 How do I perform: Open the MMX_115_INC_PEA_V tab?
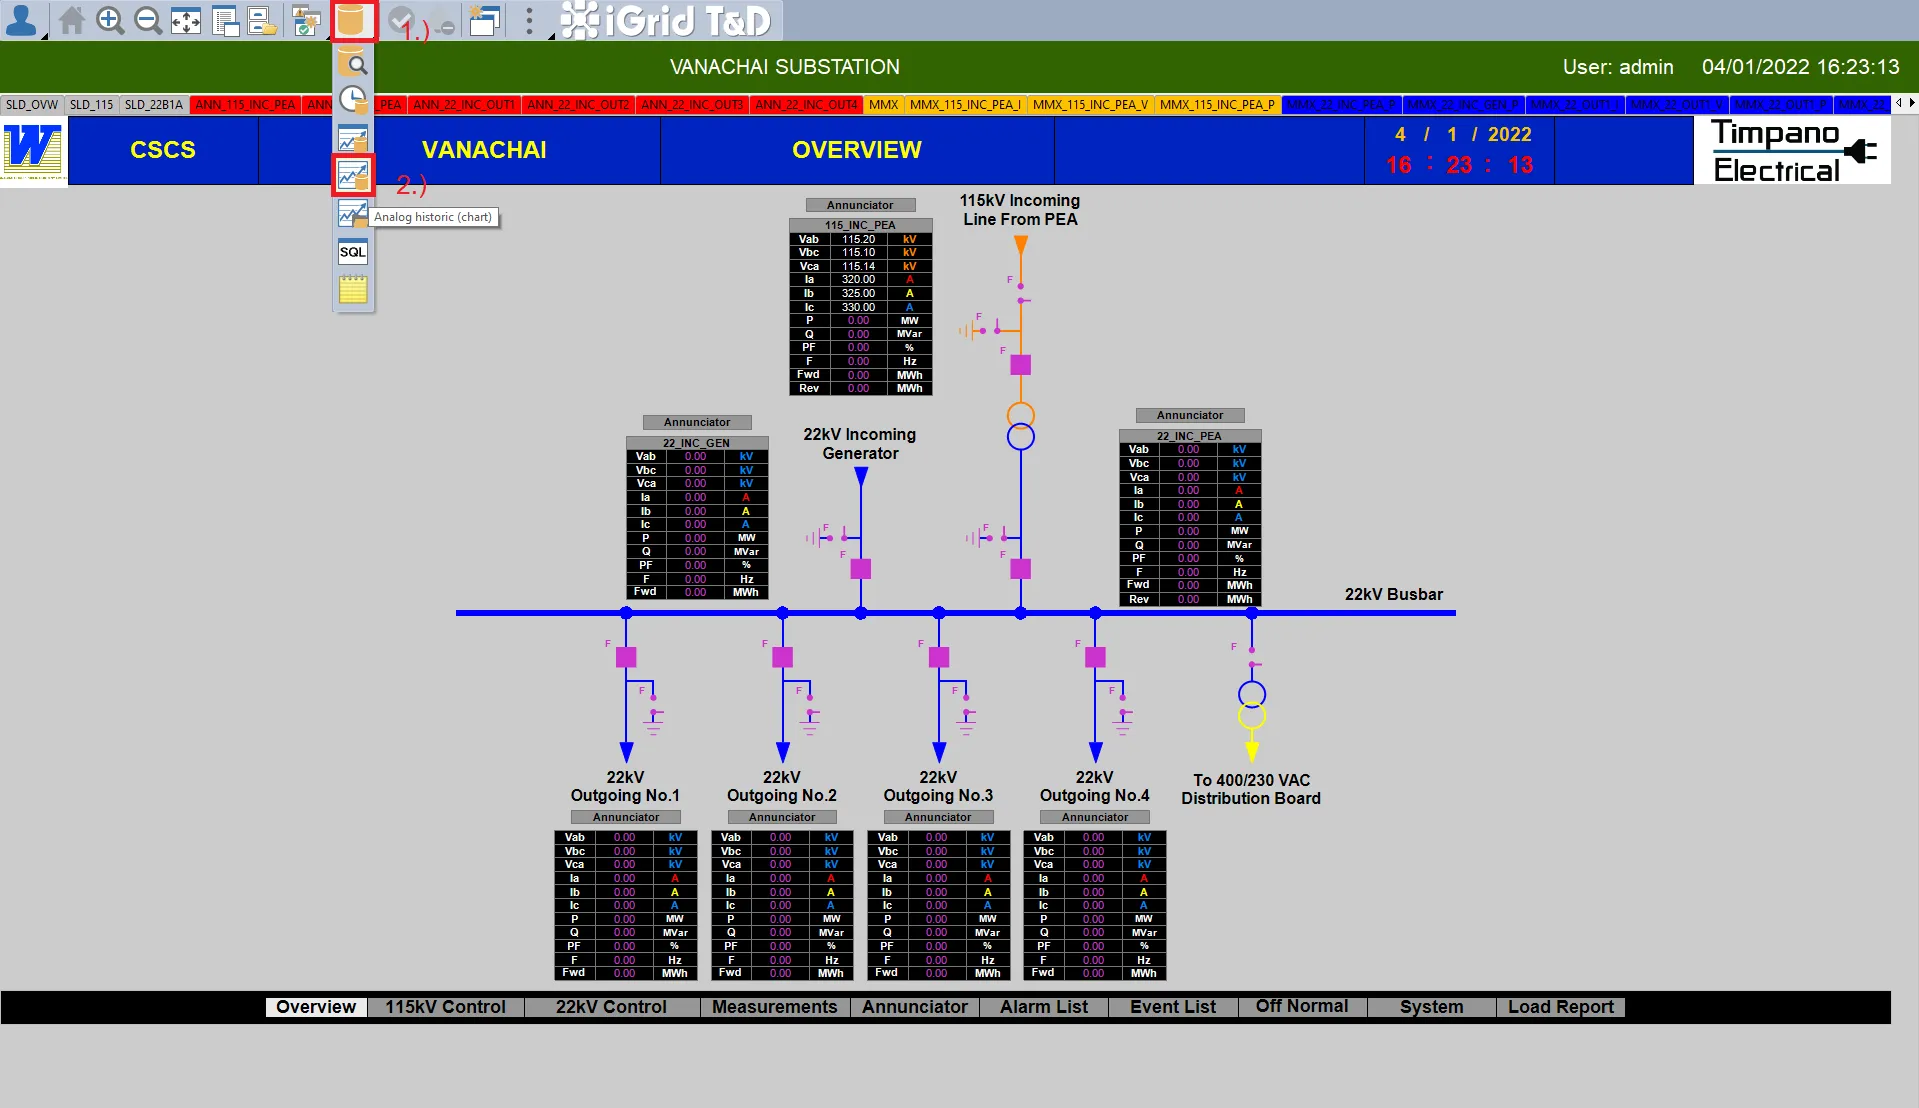[1090, 104]
